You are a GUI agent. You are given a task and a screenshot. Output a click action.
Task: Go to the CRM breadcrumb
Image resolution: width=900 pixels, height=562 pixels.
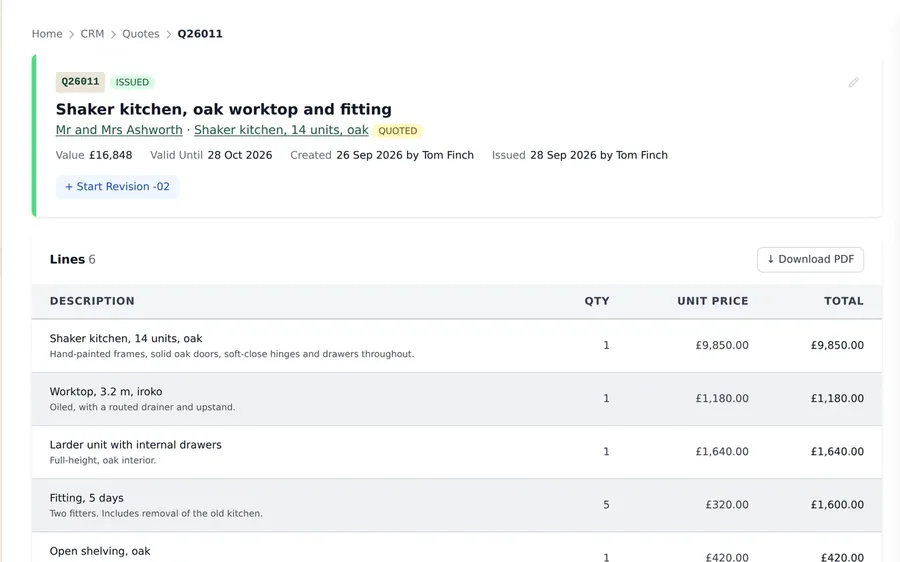pyautogui.click(x=92, y=34)
